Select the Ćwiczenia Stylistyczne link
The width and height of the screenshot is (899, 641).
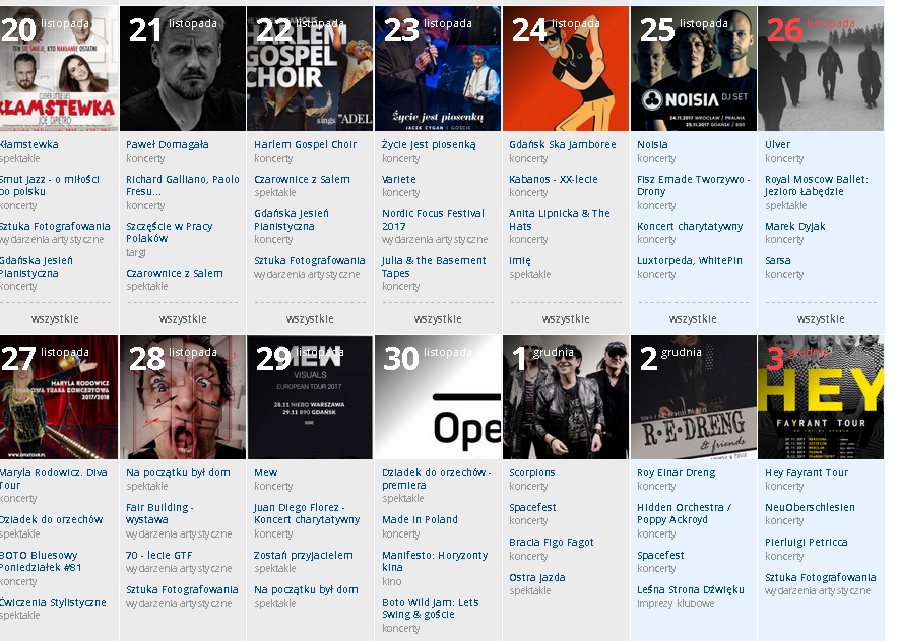[x=53, y=603]
